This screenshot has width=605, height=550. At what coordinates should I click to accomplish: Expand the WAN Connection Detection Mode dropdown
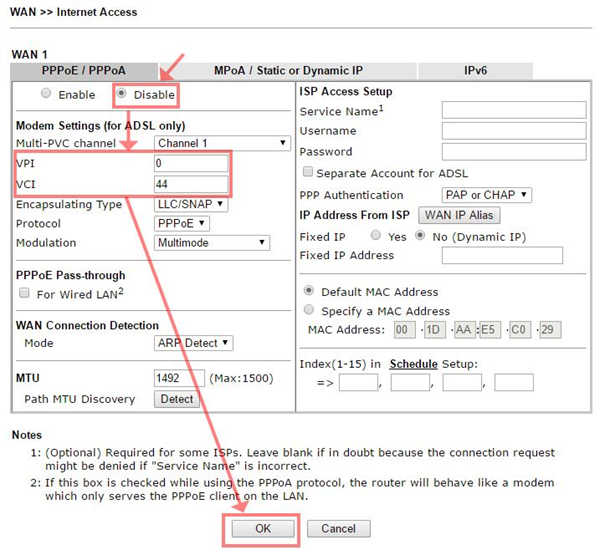point(194,343)
